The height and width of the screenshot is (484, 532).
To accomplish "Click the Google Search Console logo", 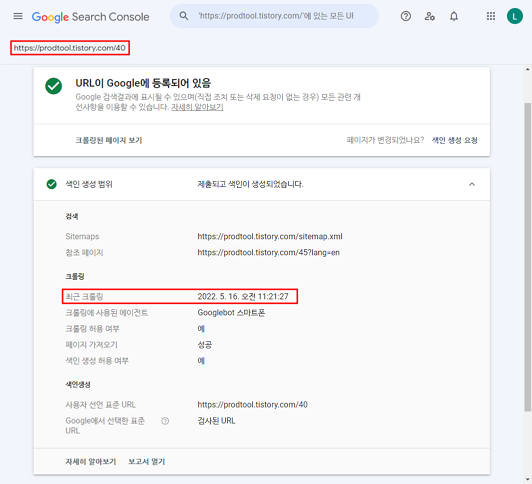I will point(91,17).
